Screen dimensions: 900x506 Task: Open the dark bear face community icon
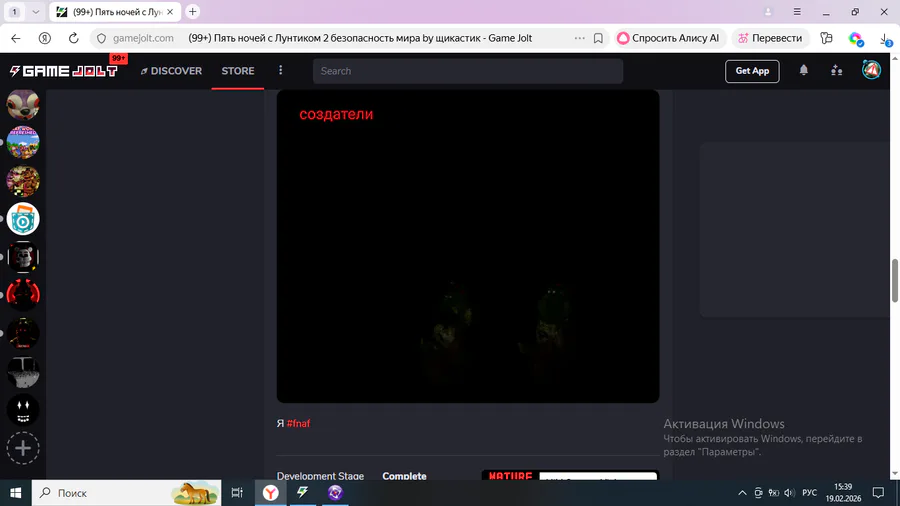[23, 256]
